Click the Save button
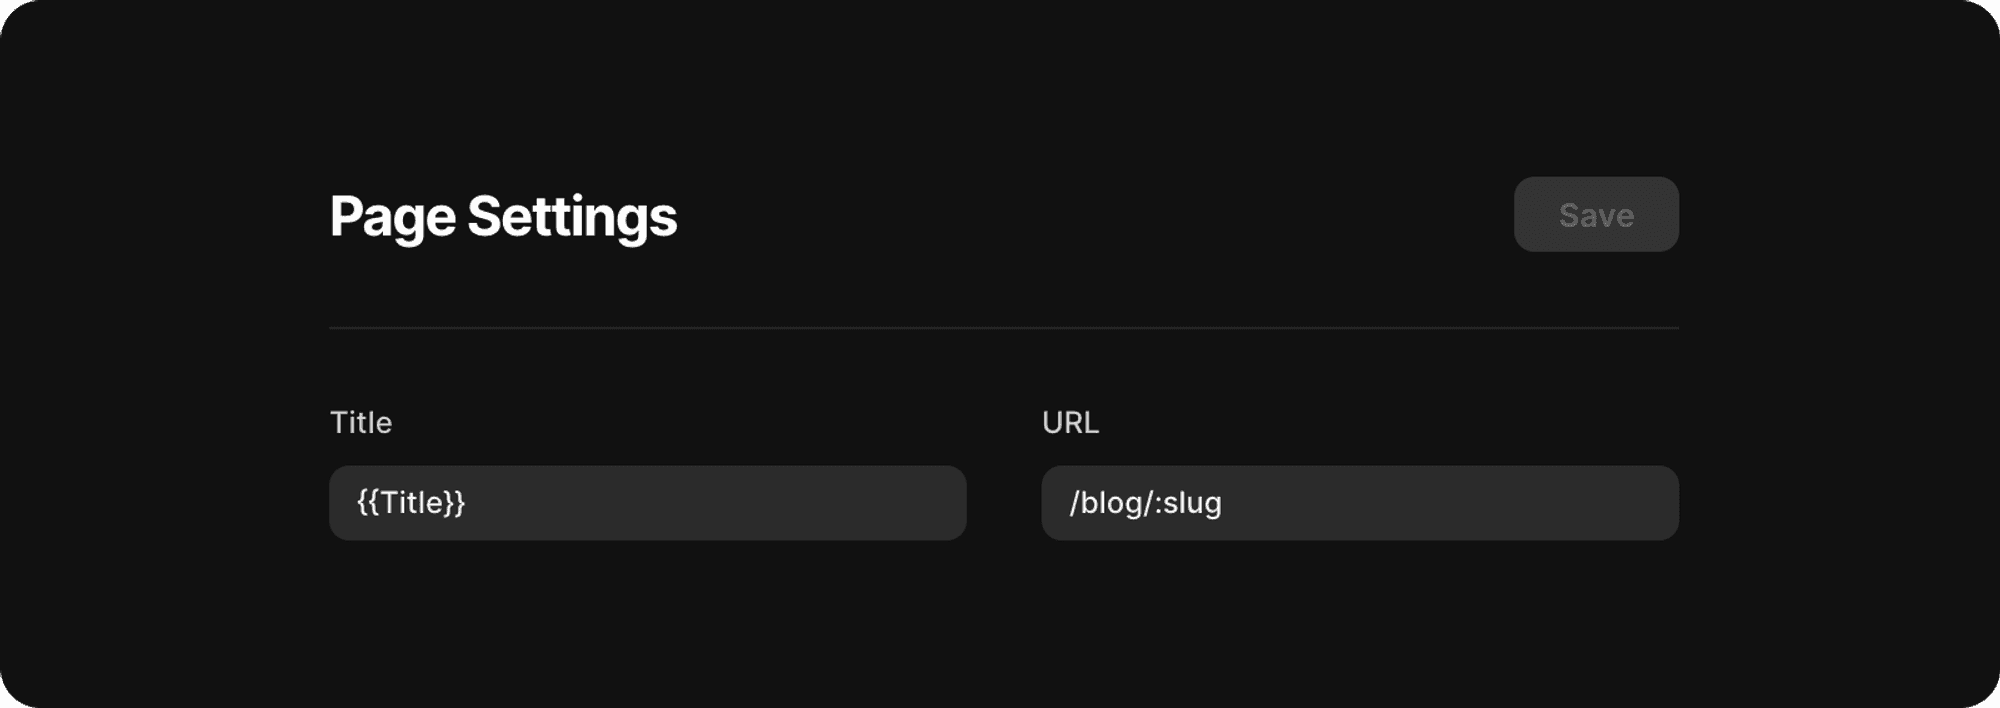This screenshot has width=2000, height=708. pos(1596,215)
